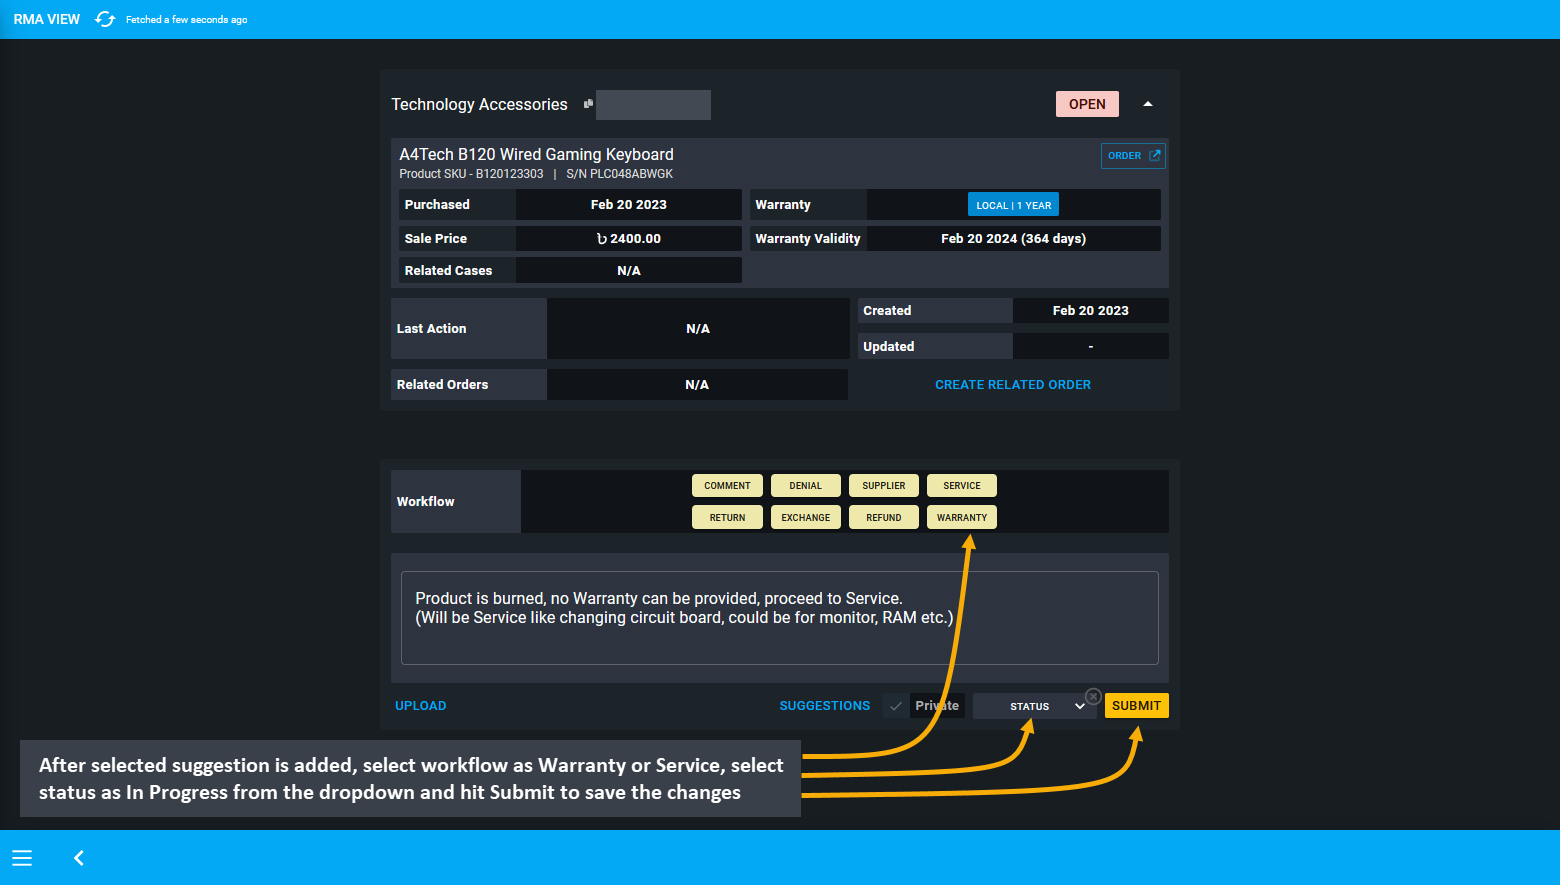Screen dimensions: 1560x885
Task: Click the A4Tech B120 Wired Gaming Keyboard title
Action: [x=536, y=154]
